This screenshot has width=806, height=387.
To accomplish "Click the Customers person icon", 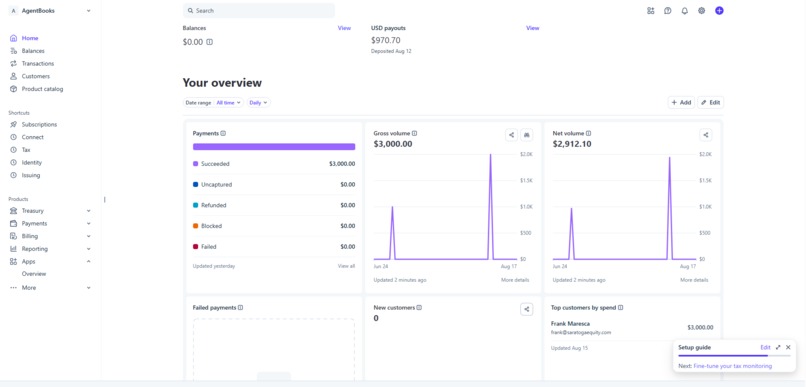I will tap(13, 76).
